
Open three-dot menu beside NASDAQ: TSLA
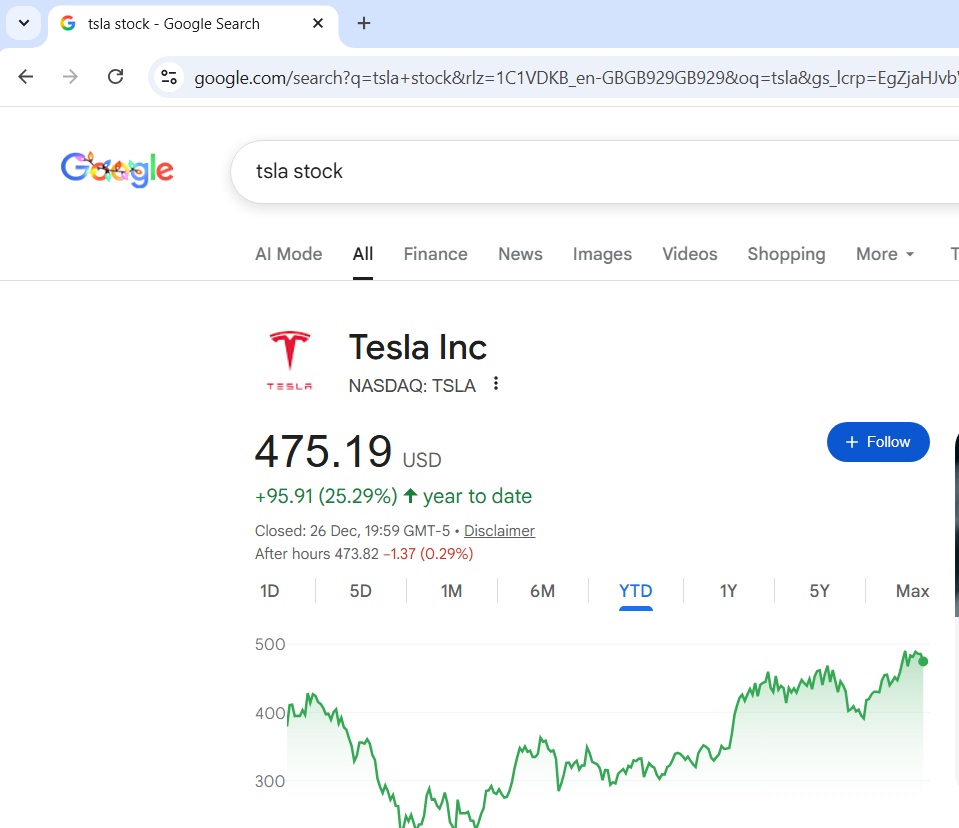tap(496, 384)
